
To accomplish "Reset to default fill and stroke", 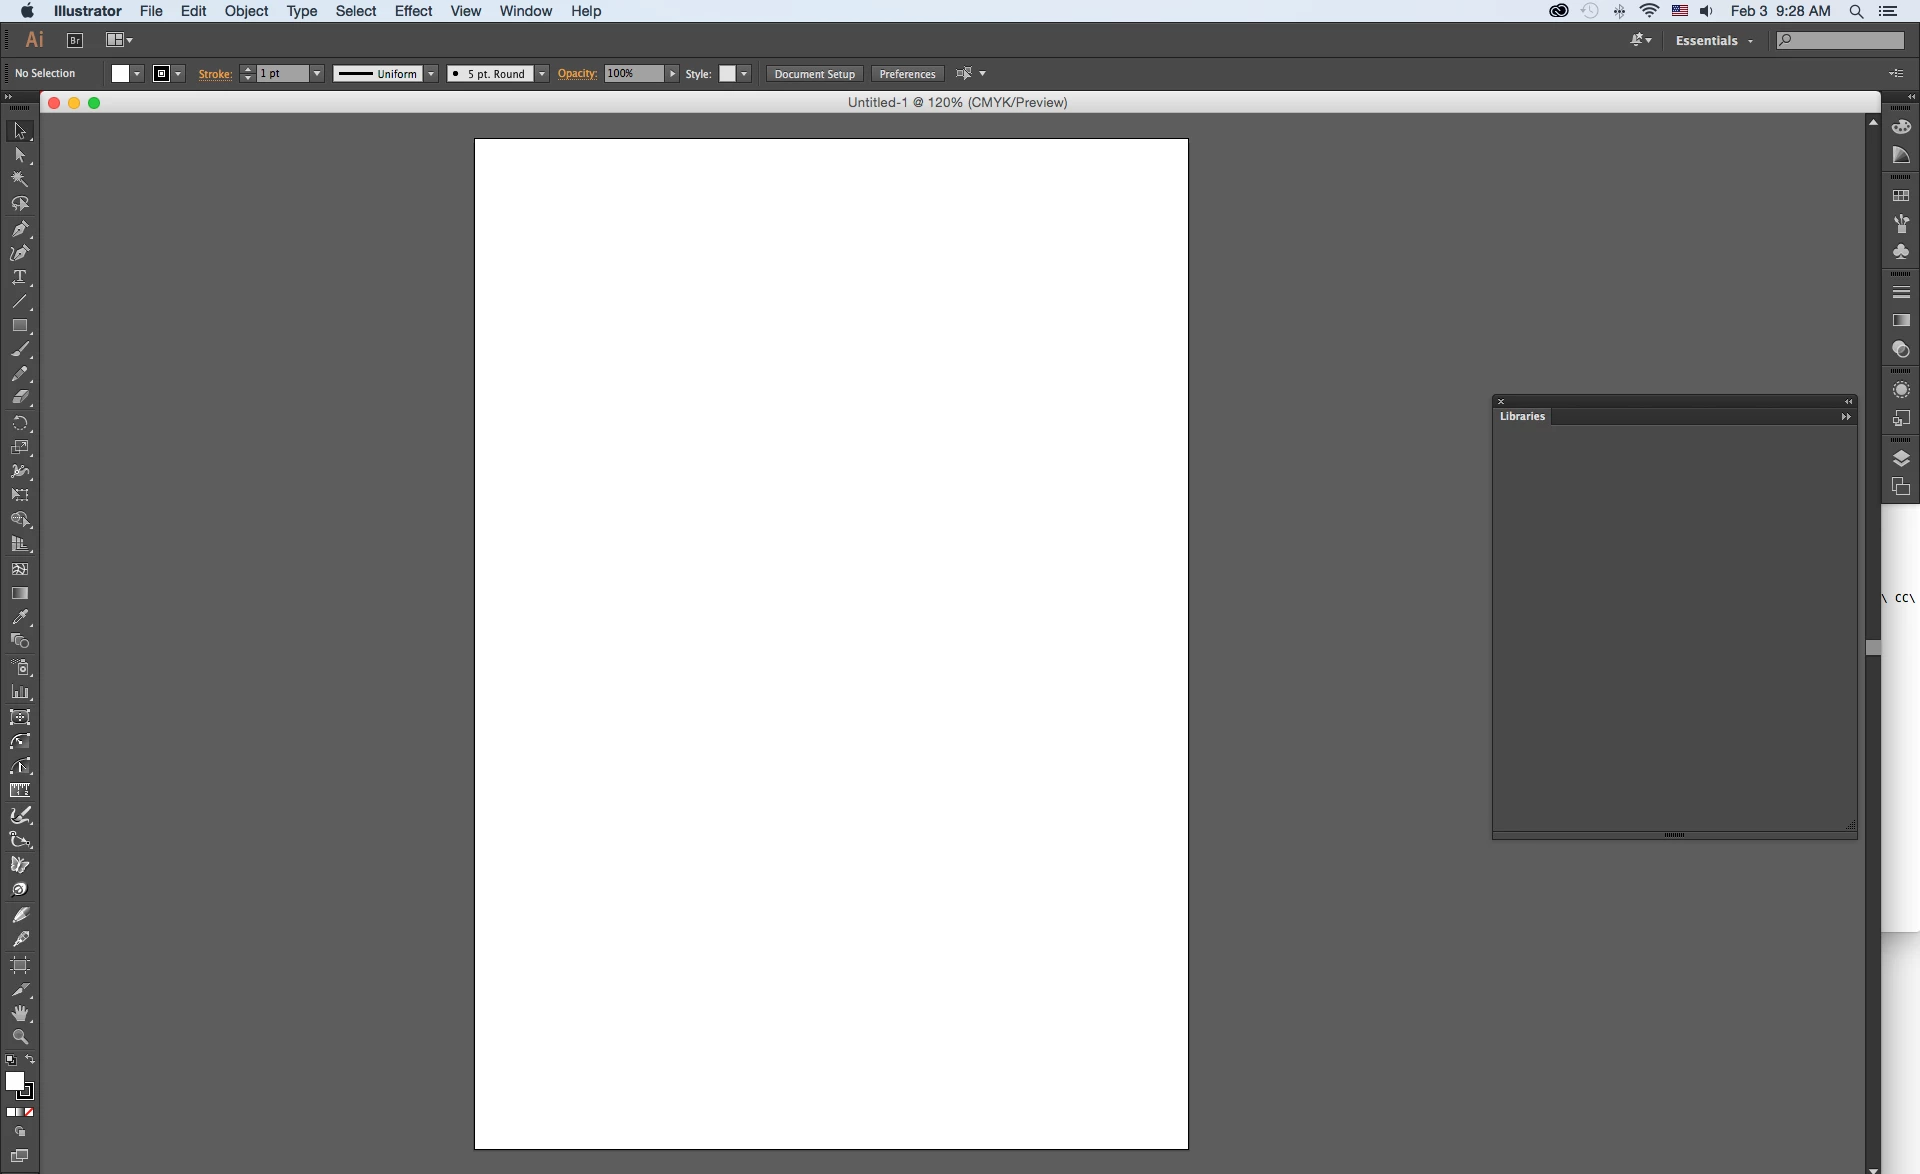I will tap(10, 1060).
